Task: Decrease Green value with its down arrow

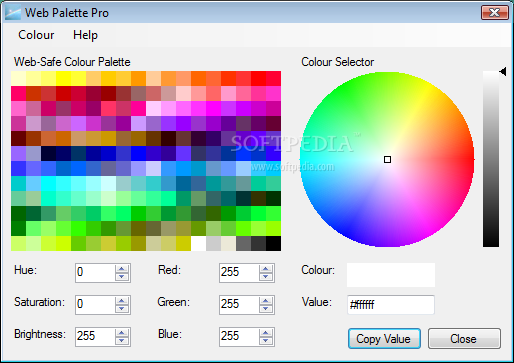Action: [x=266, y=309]
